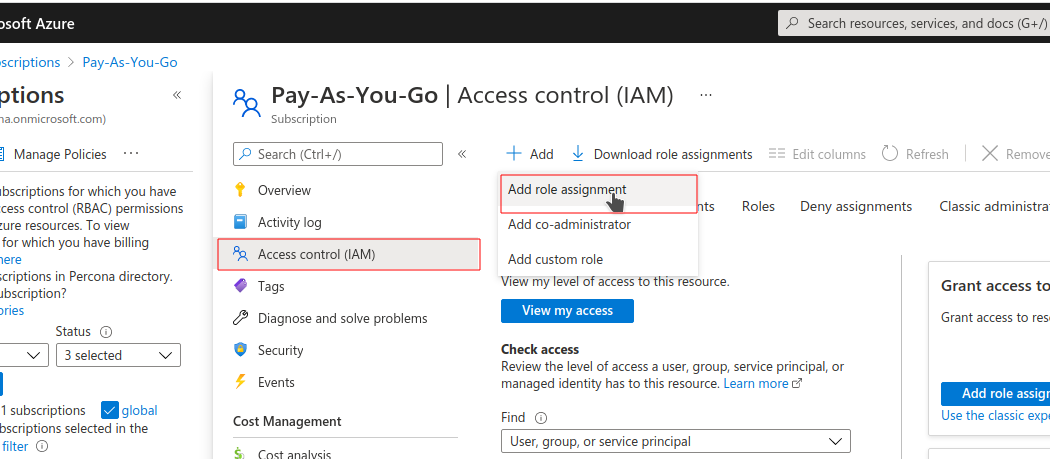
Task: Collapse the resource menu with double chevron
Action: pos(462,154)
